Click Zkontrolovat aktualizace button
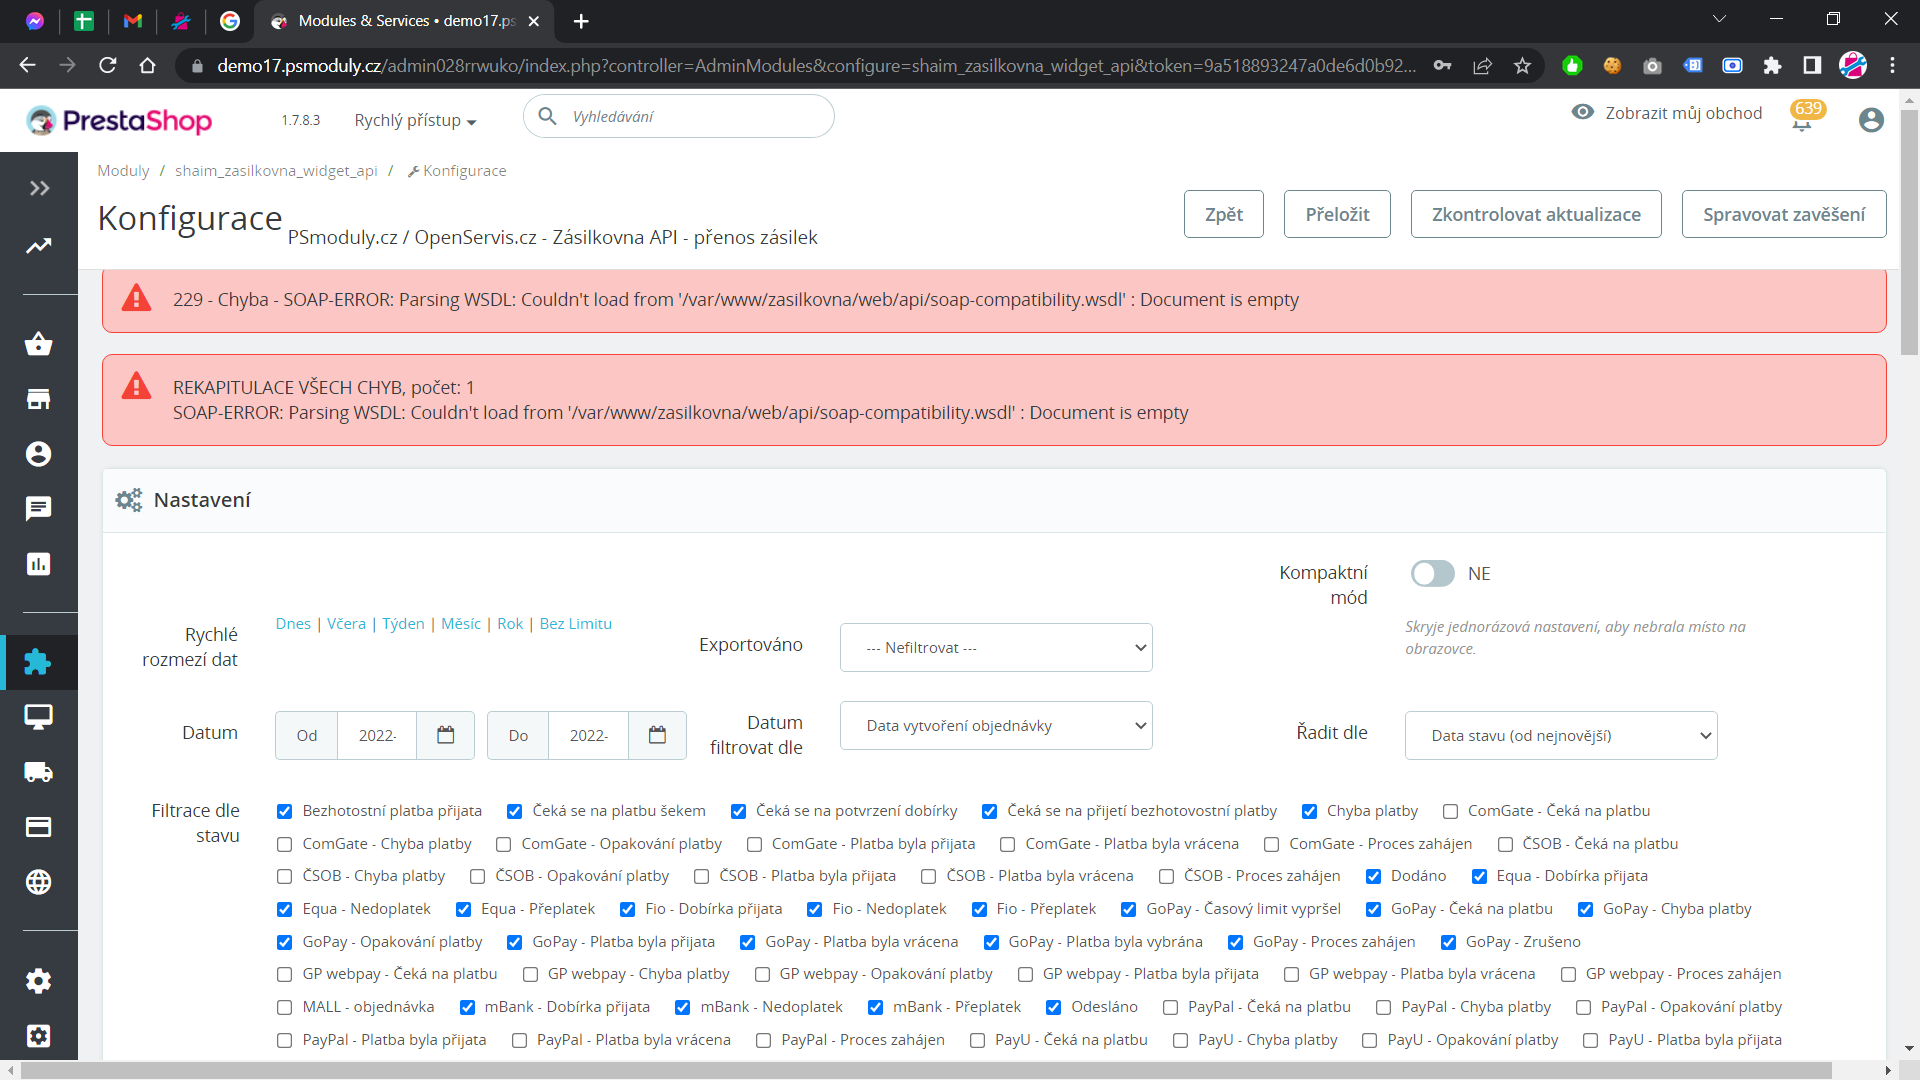This screenshot has width=1920, height=1080. coord(1536,214)
